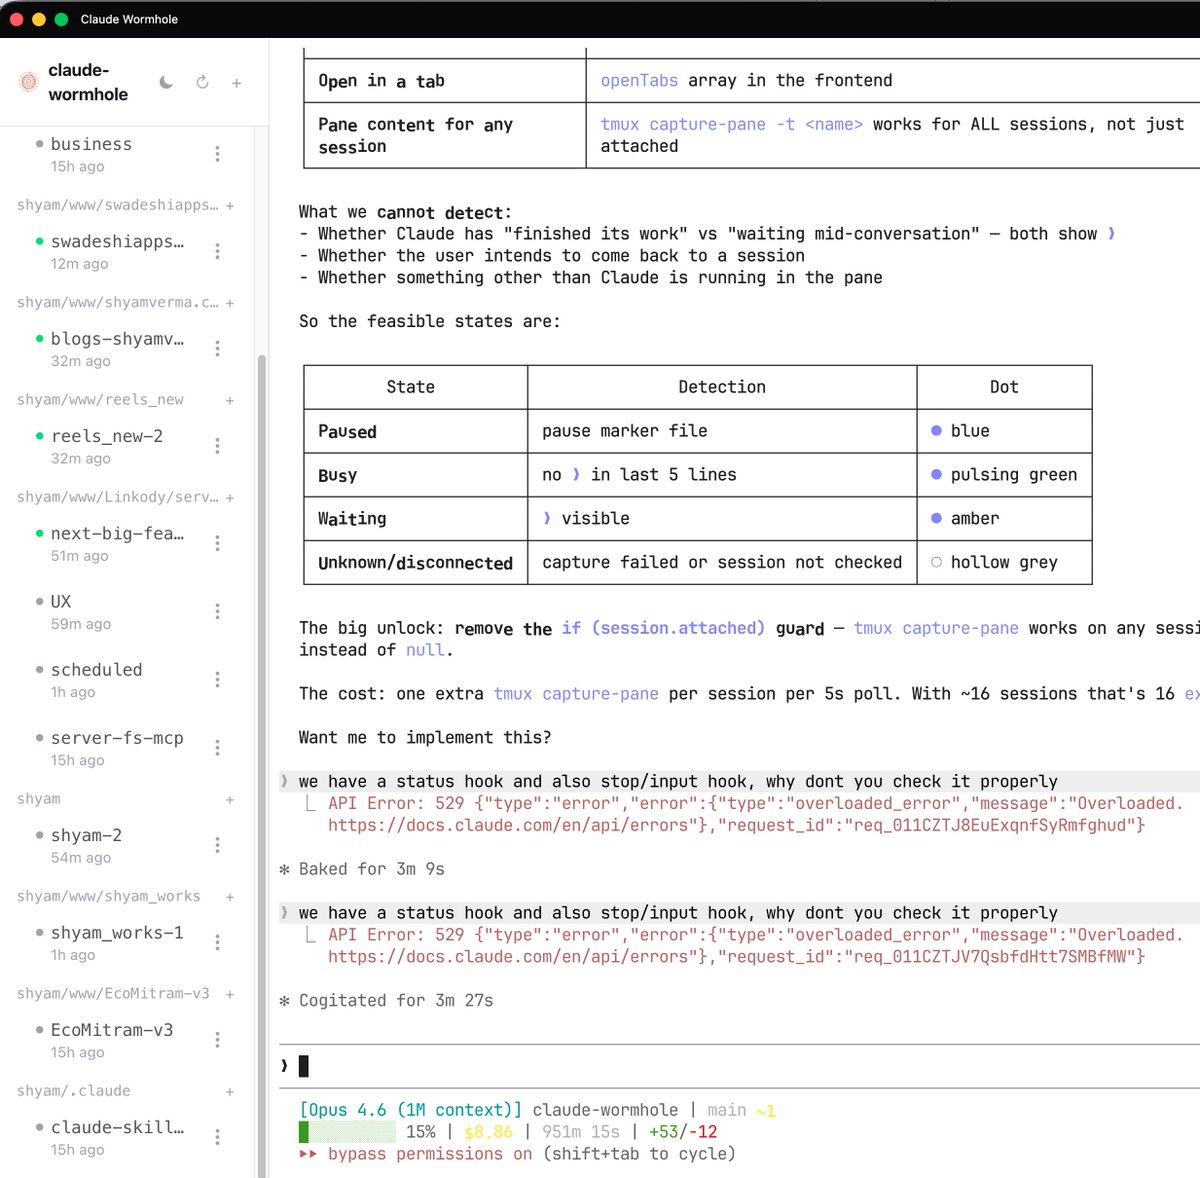Viewport: 1200px width, 1178px height.
Task: Click the pause marker file cell
Action: [721, 431]
